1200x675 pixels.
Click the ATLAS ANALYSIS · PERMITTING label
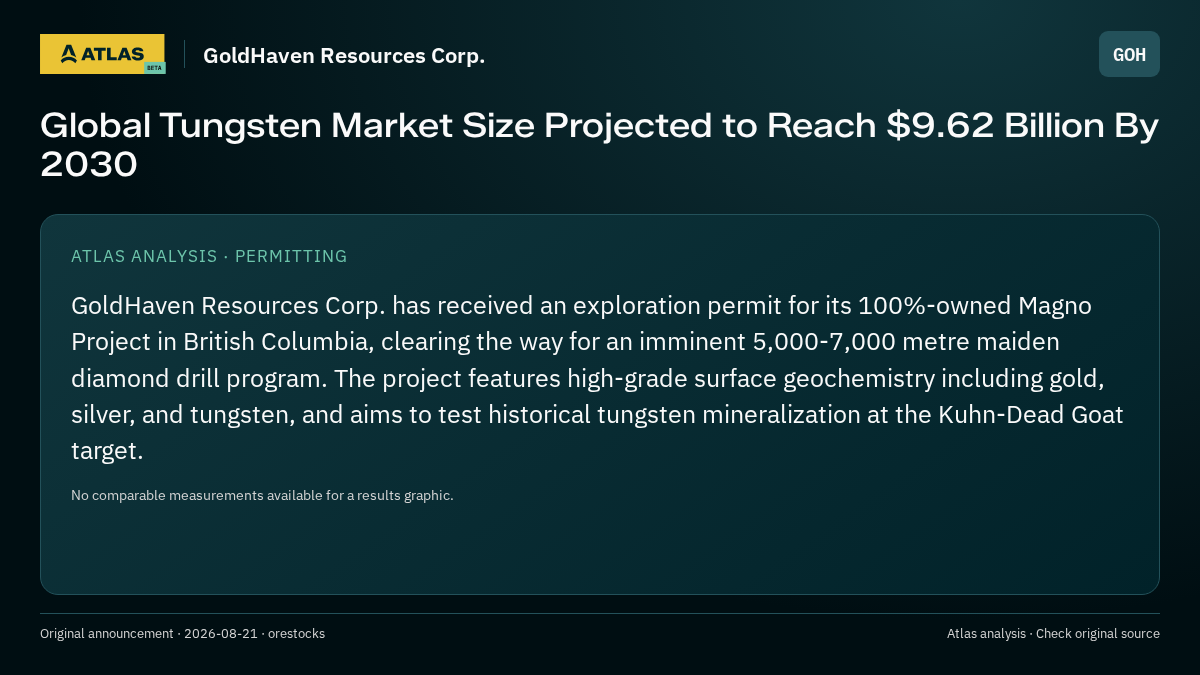pyautogui.click(x=209, y=256)
